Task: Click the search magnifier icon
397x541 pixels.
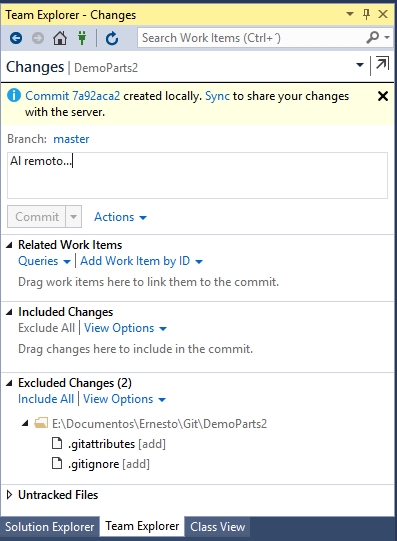Action: tap(373, 38)
